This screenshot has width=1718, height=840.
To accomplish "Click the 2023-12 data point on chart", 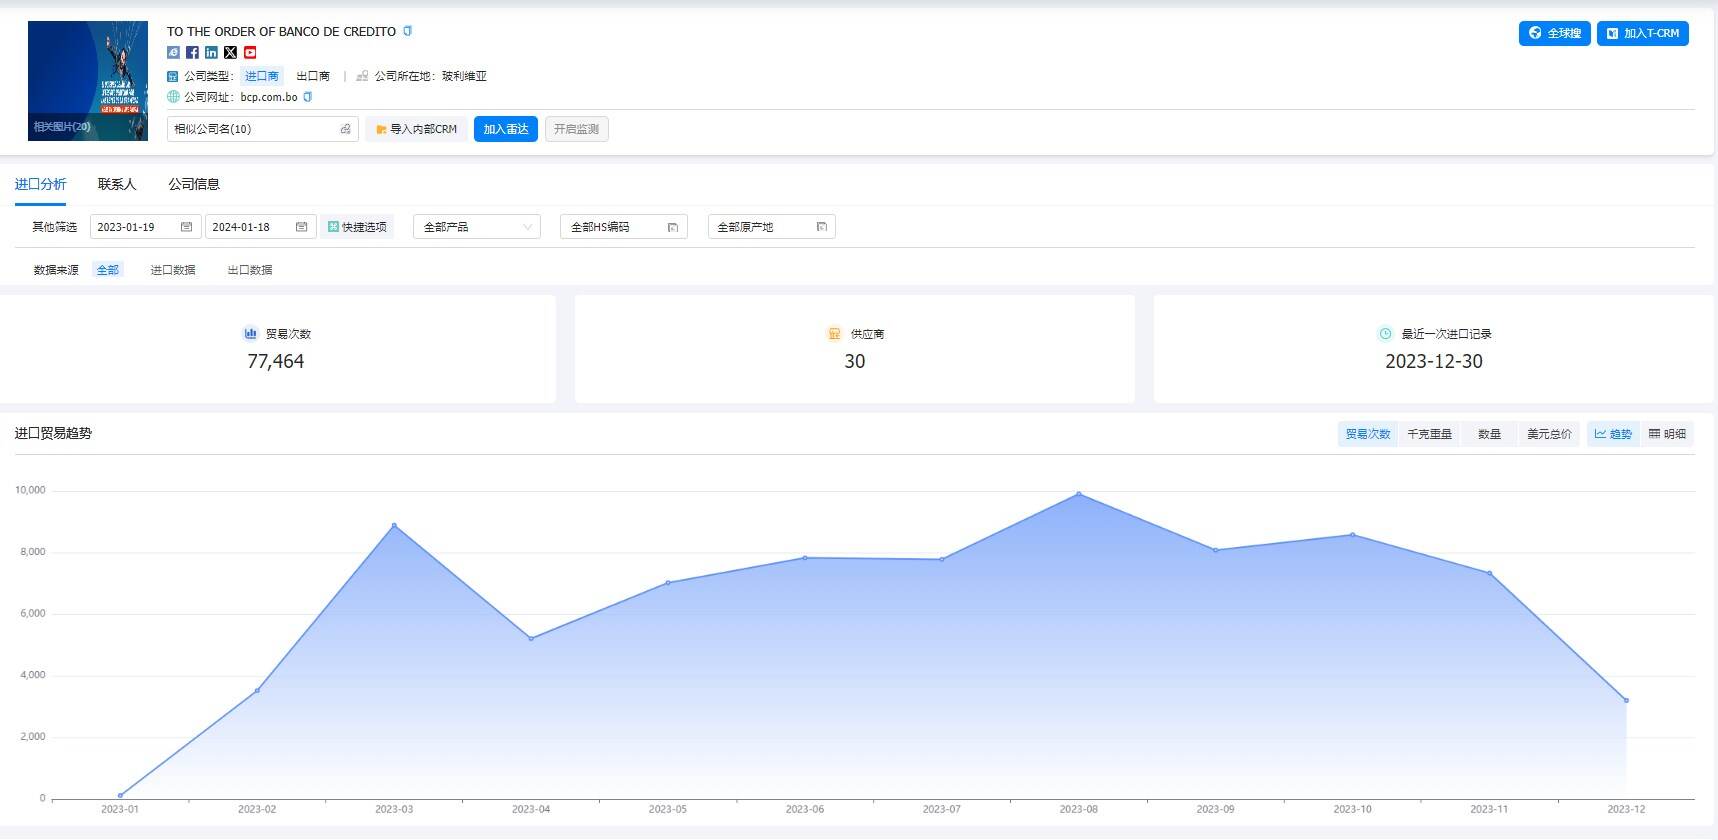I will [x=1626, y=700].
